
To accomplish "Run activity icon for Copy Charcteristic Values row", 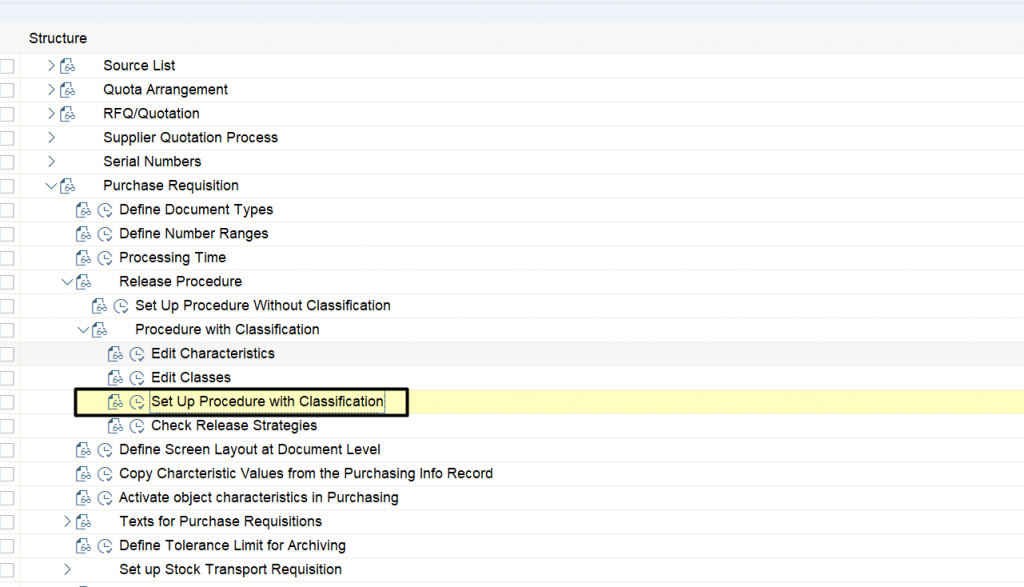I will (x=105, y=474).
